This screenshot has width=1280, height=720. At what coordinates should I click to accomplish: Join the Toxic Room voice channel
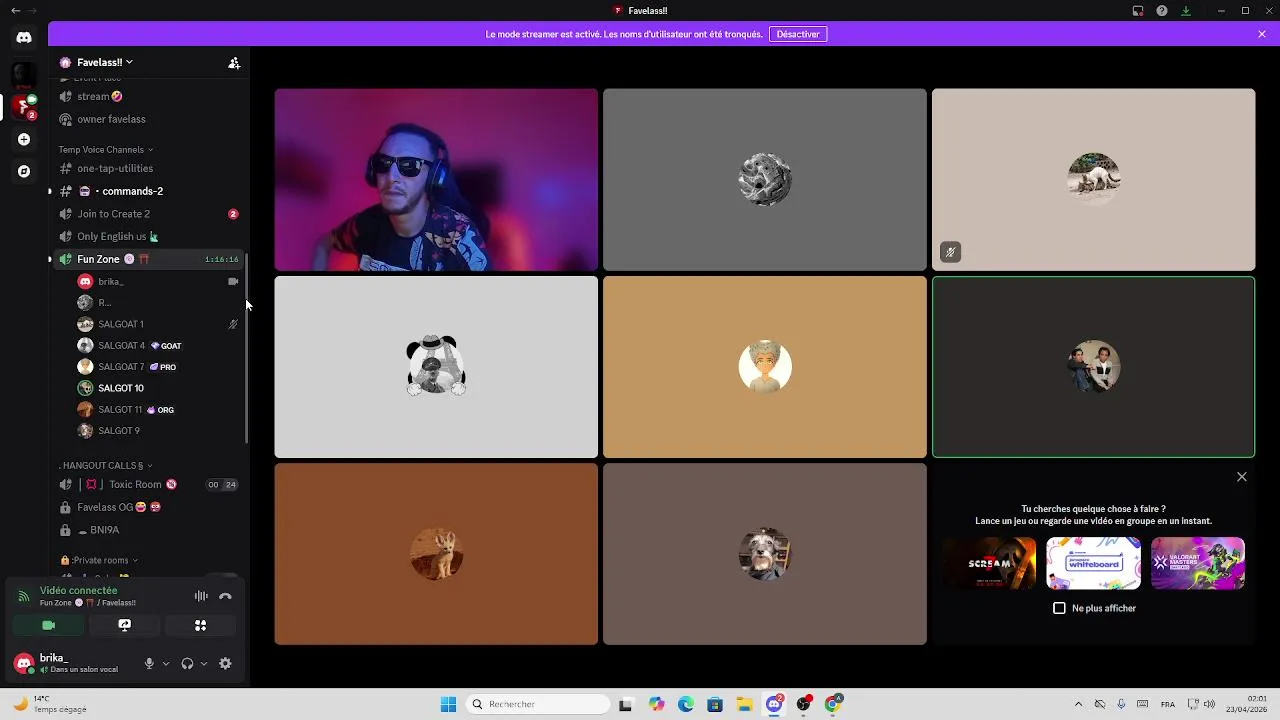(148, 484)
